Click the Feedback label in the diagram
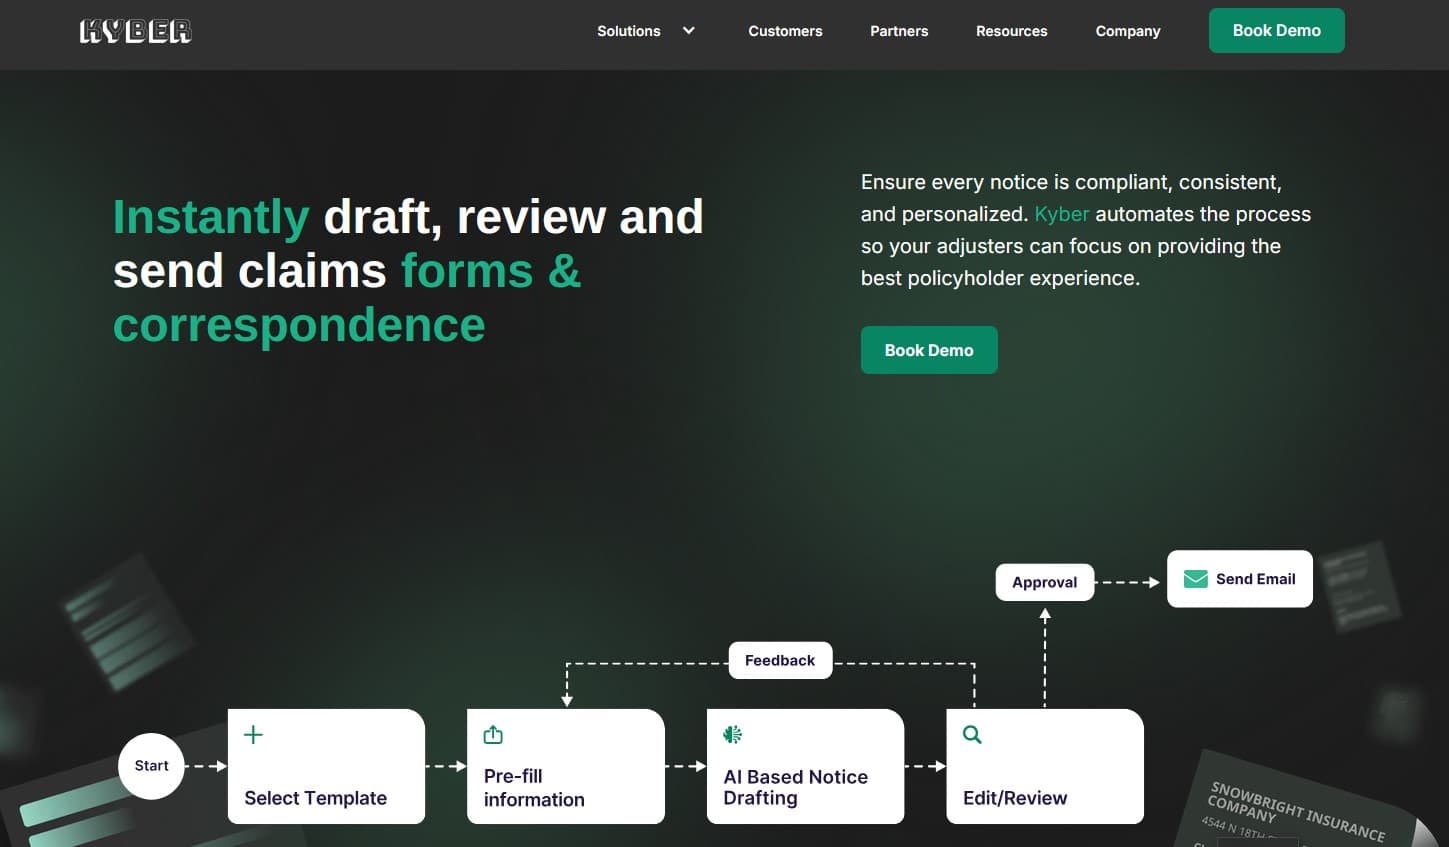The height and width of the screenshot is (847, 1449). tap(780, 660)
